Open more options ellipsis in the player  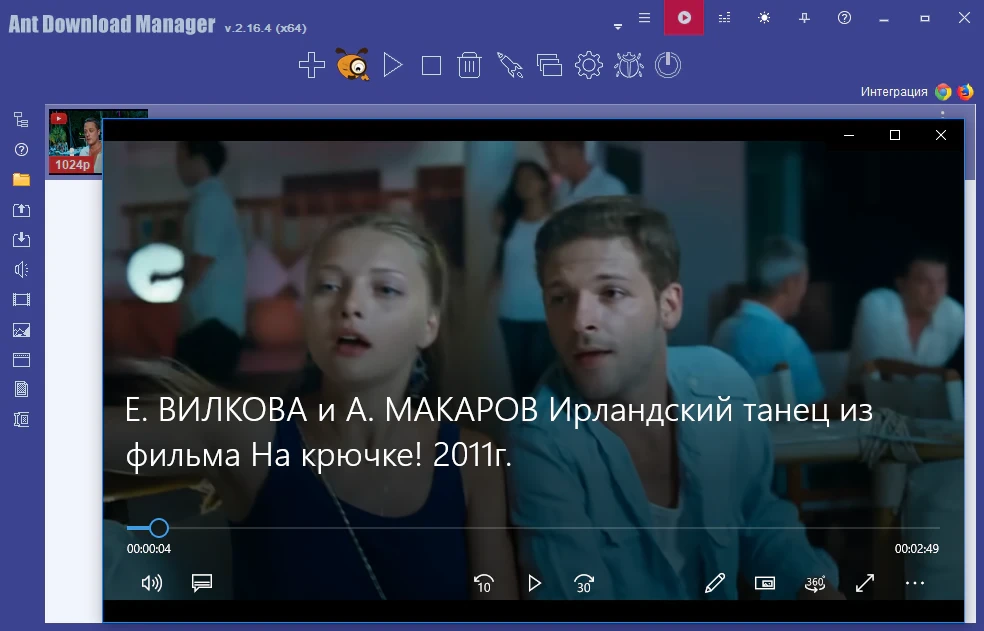(x=915, y=583)
